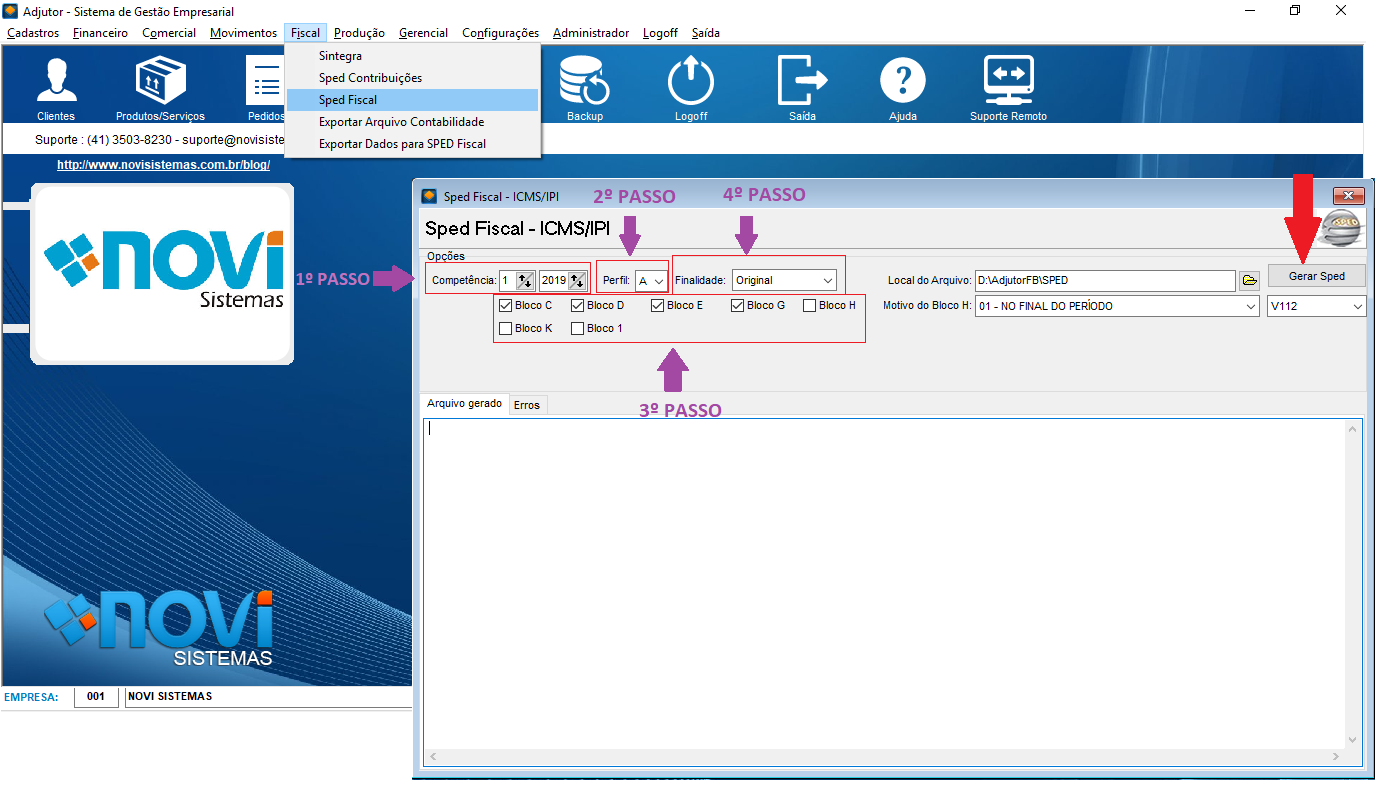
Task: Open the Gerencial menu
Action: click(423, 33)
